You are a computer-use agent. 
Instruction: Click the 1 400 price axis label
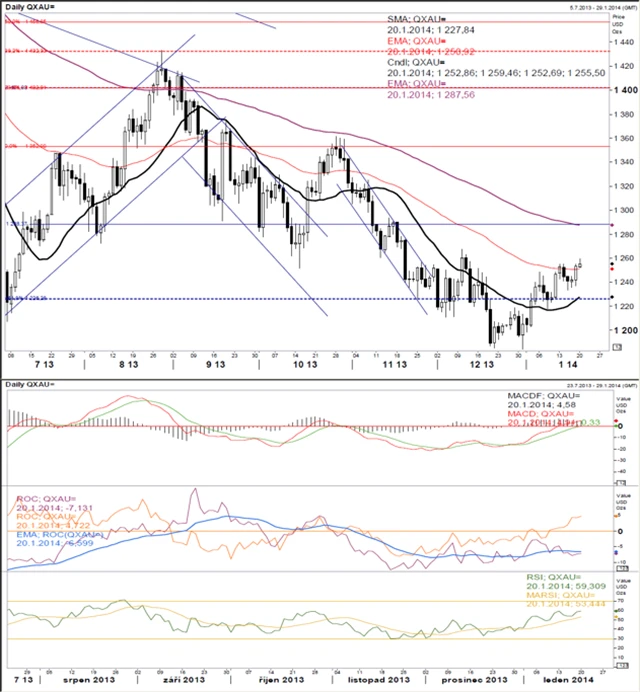pyautogui.click(x=626, y=90)
